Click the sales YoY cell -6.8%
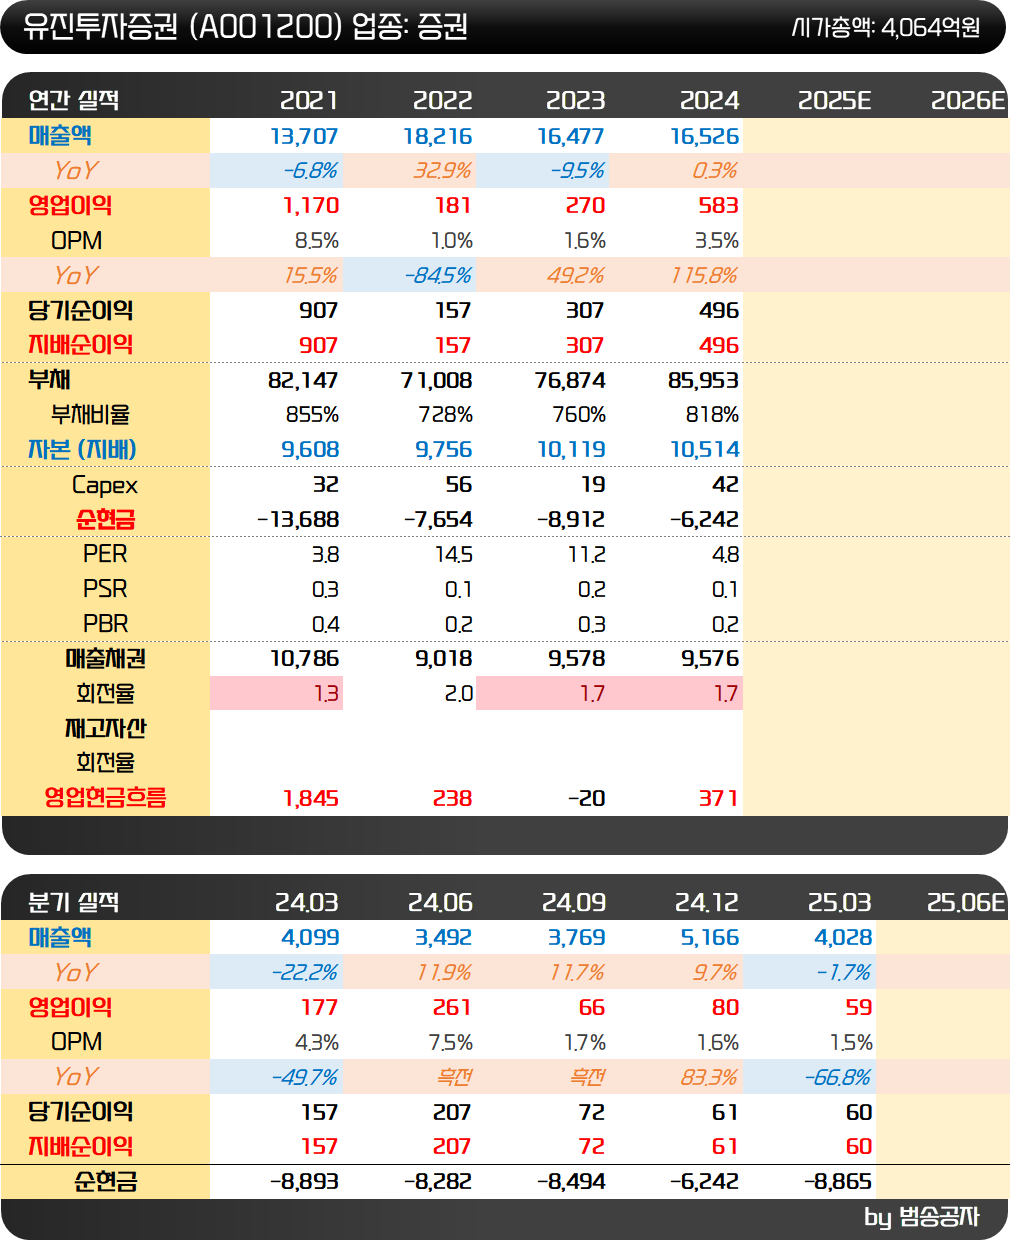This screenshot has width=1011, height=1240. coord(310,171)
